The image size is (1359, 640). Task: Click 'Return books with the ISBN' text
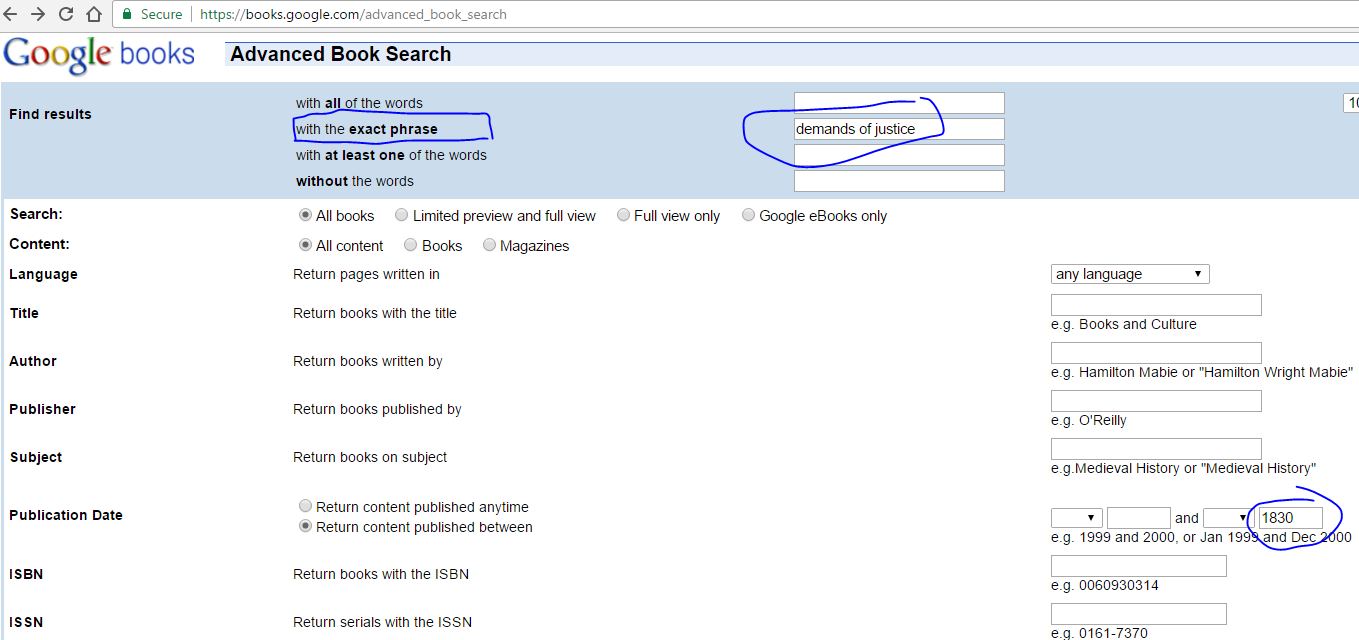pyautogui.click(x=381, y=574)
